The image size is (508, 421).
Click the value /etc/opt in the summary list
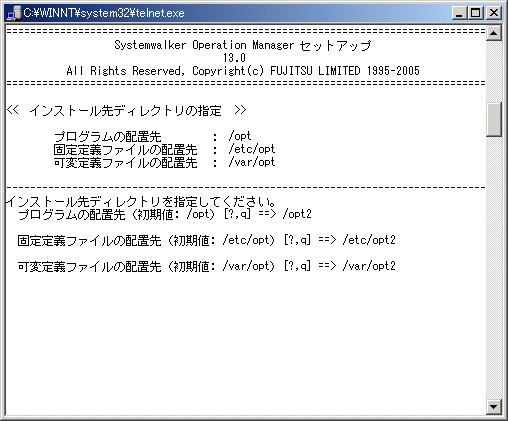252,149
